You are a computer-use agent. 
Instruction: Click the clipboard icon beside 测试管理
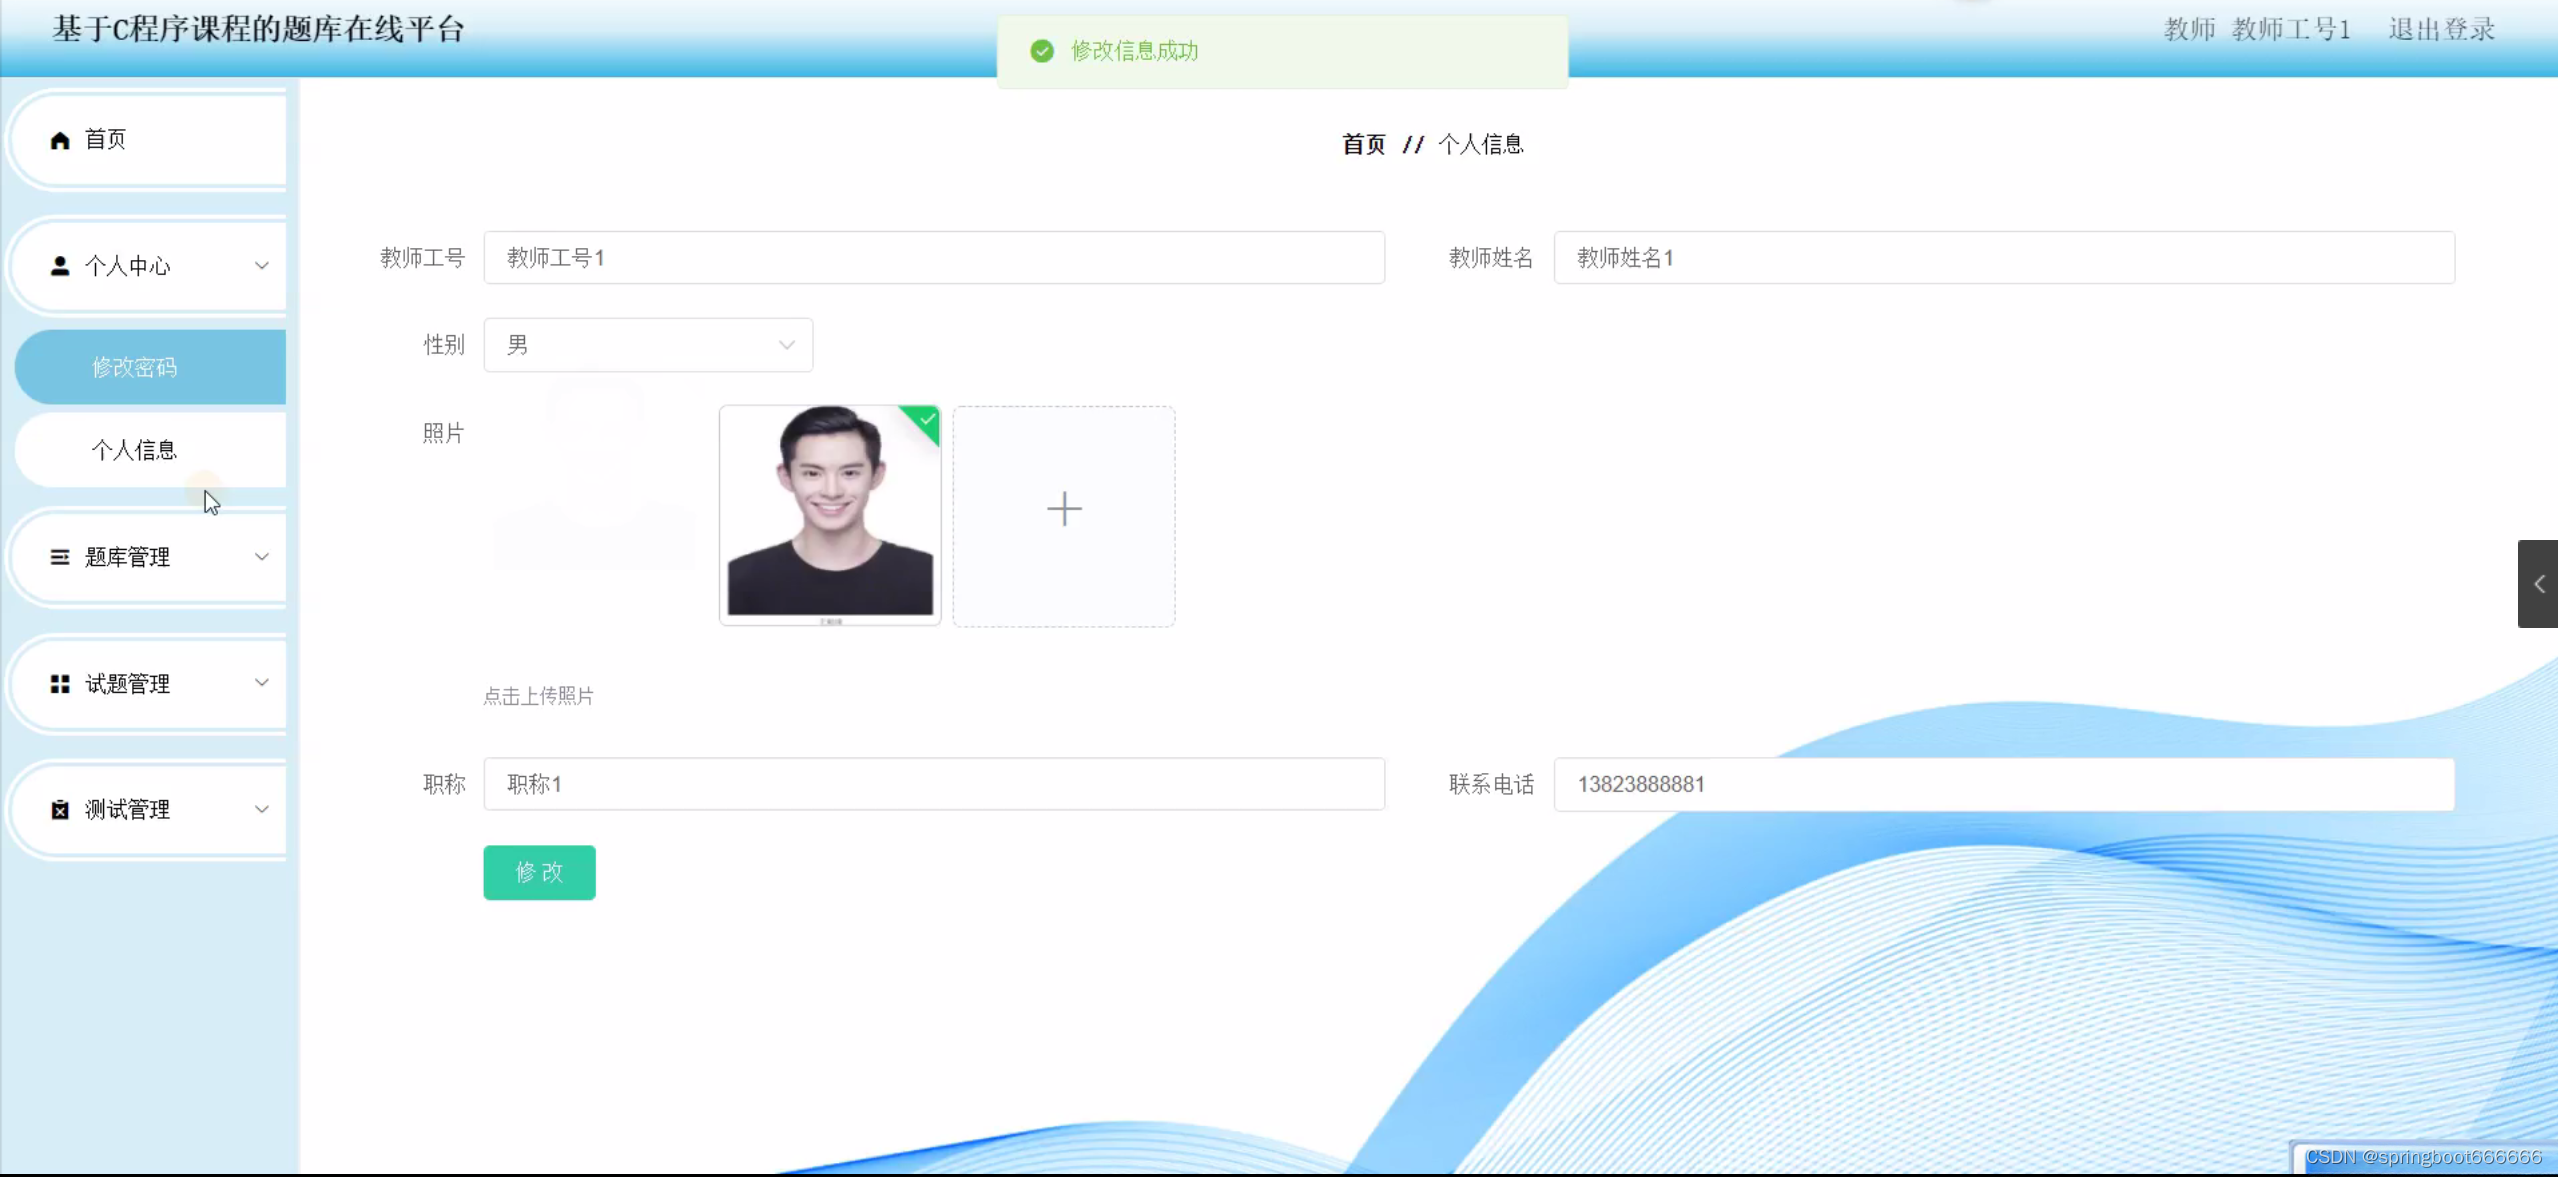click(60, 810)
